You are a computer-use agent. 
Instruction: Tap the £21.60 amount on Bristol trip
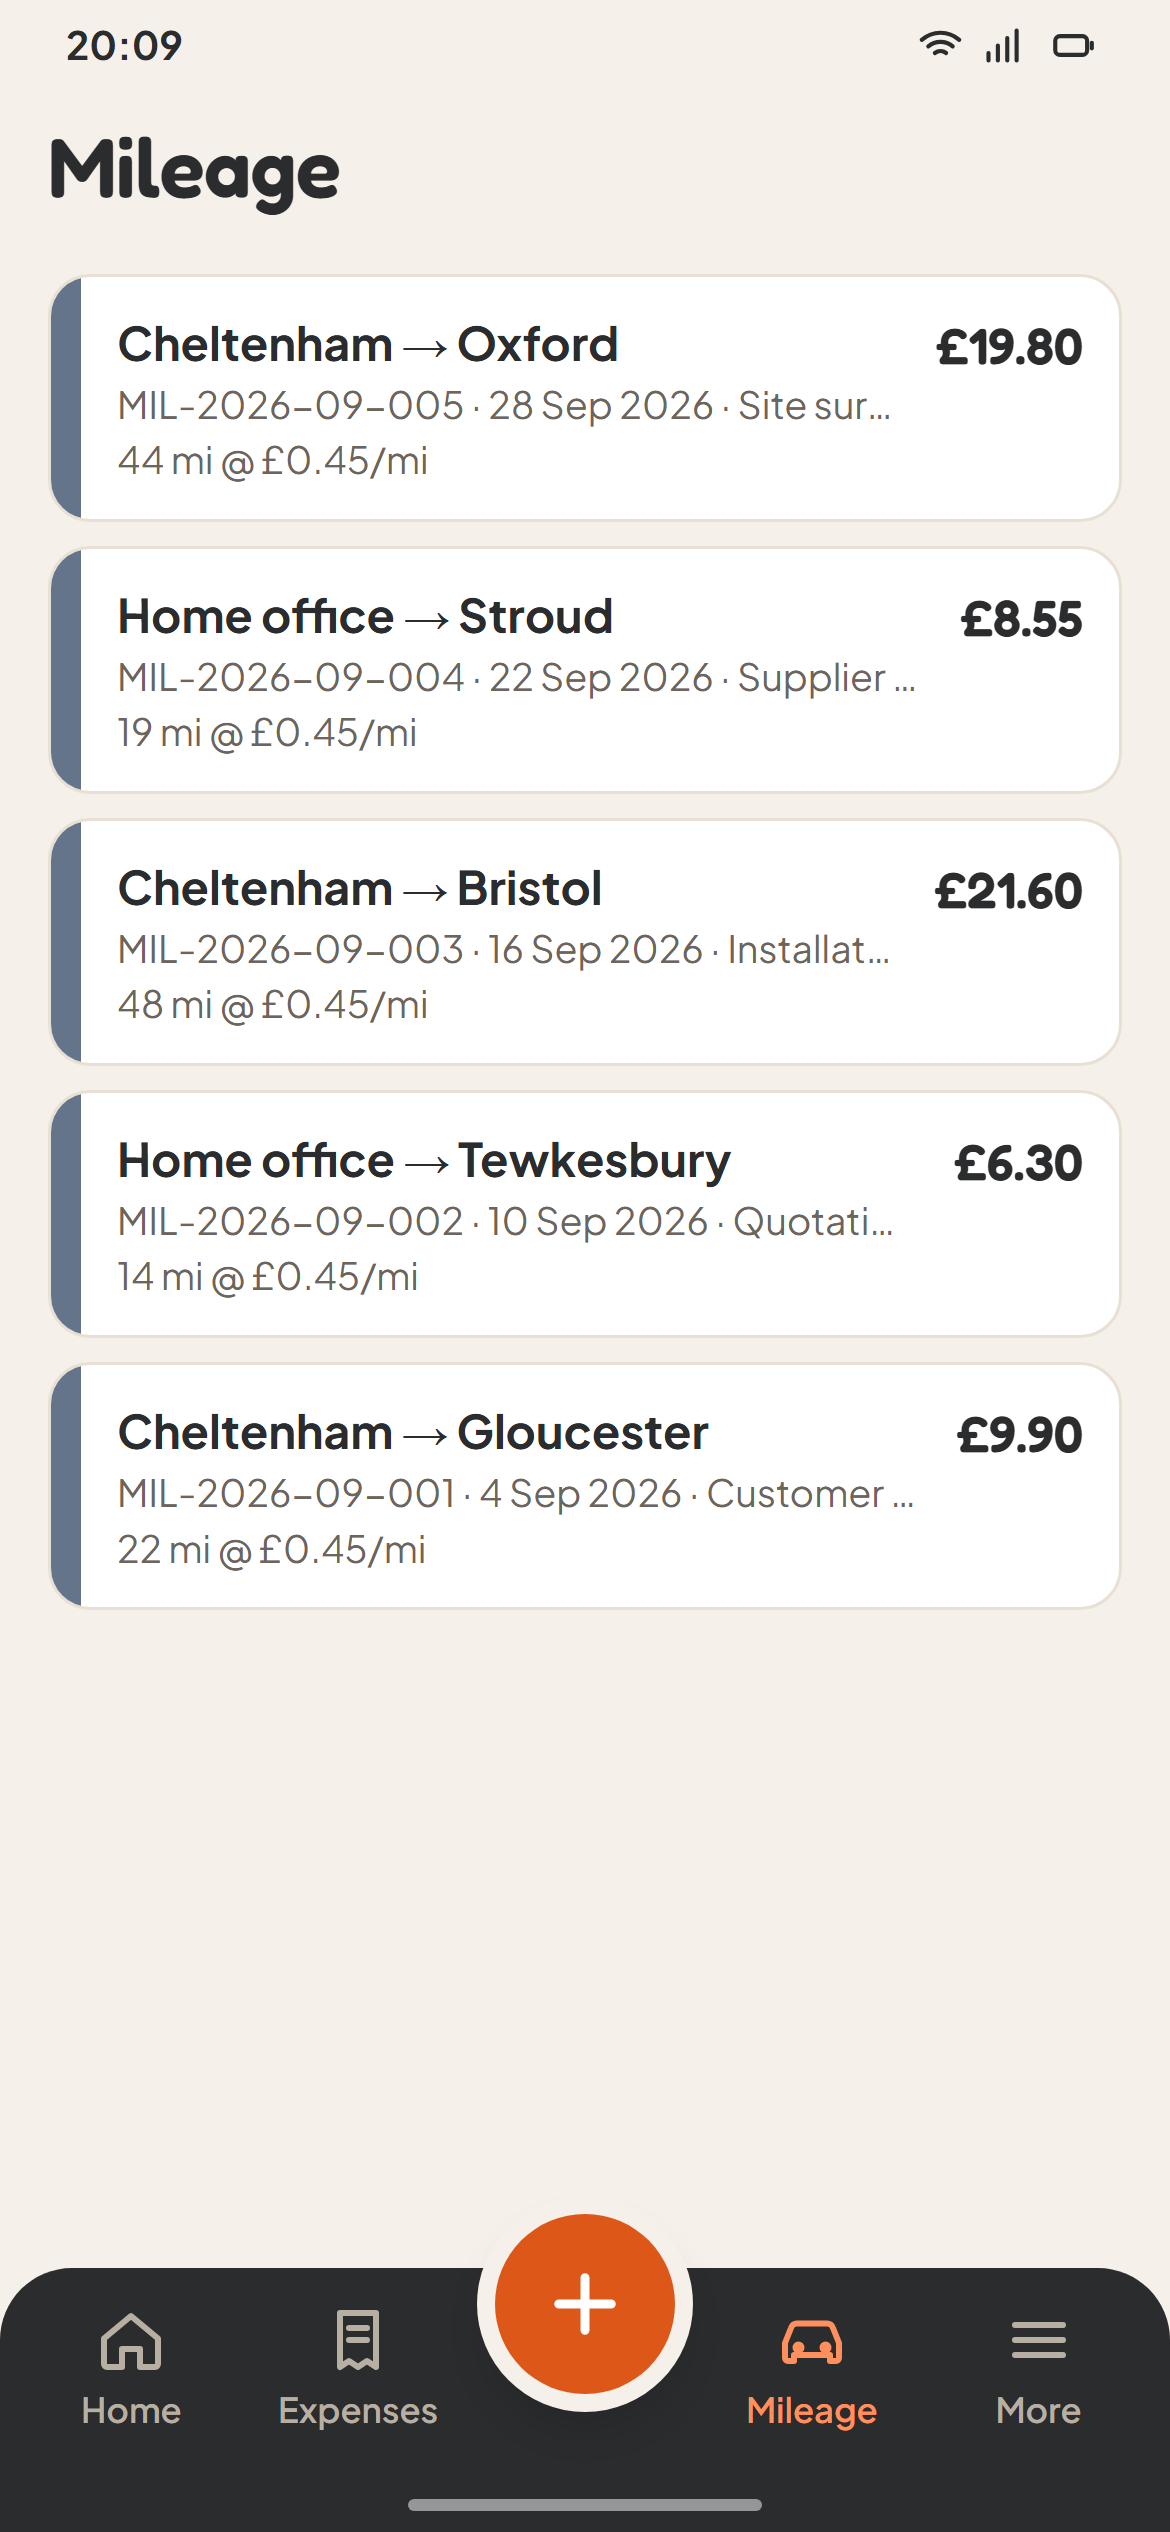point(1008,891)
